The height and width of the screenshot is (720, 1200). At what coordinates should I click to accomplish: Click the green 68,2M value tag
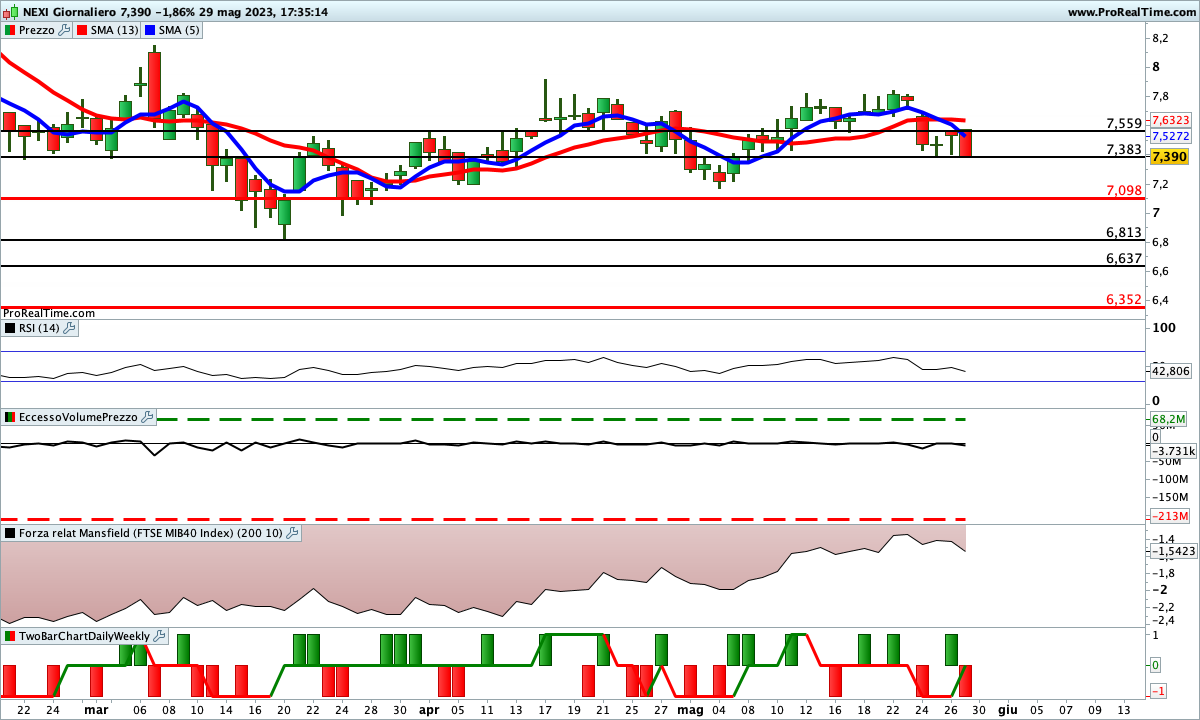[1167, 419]
